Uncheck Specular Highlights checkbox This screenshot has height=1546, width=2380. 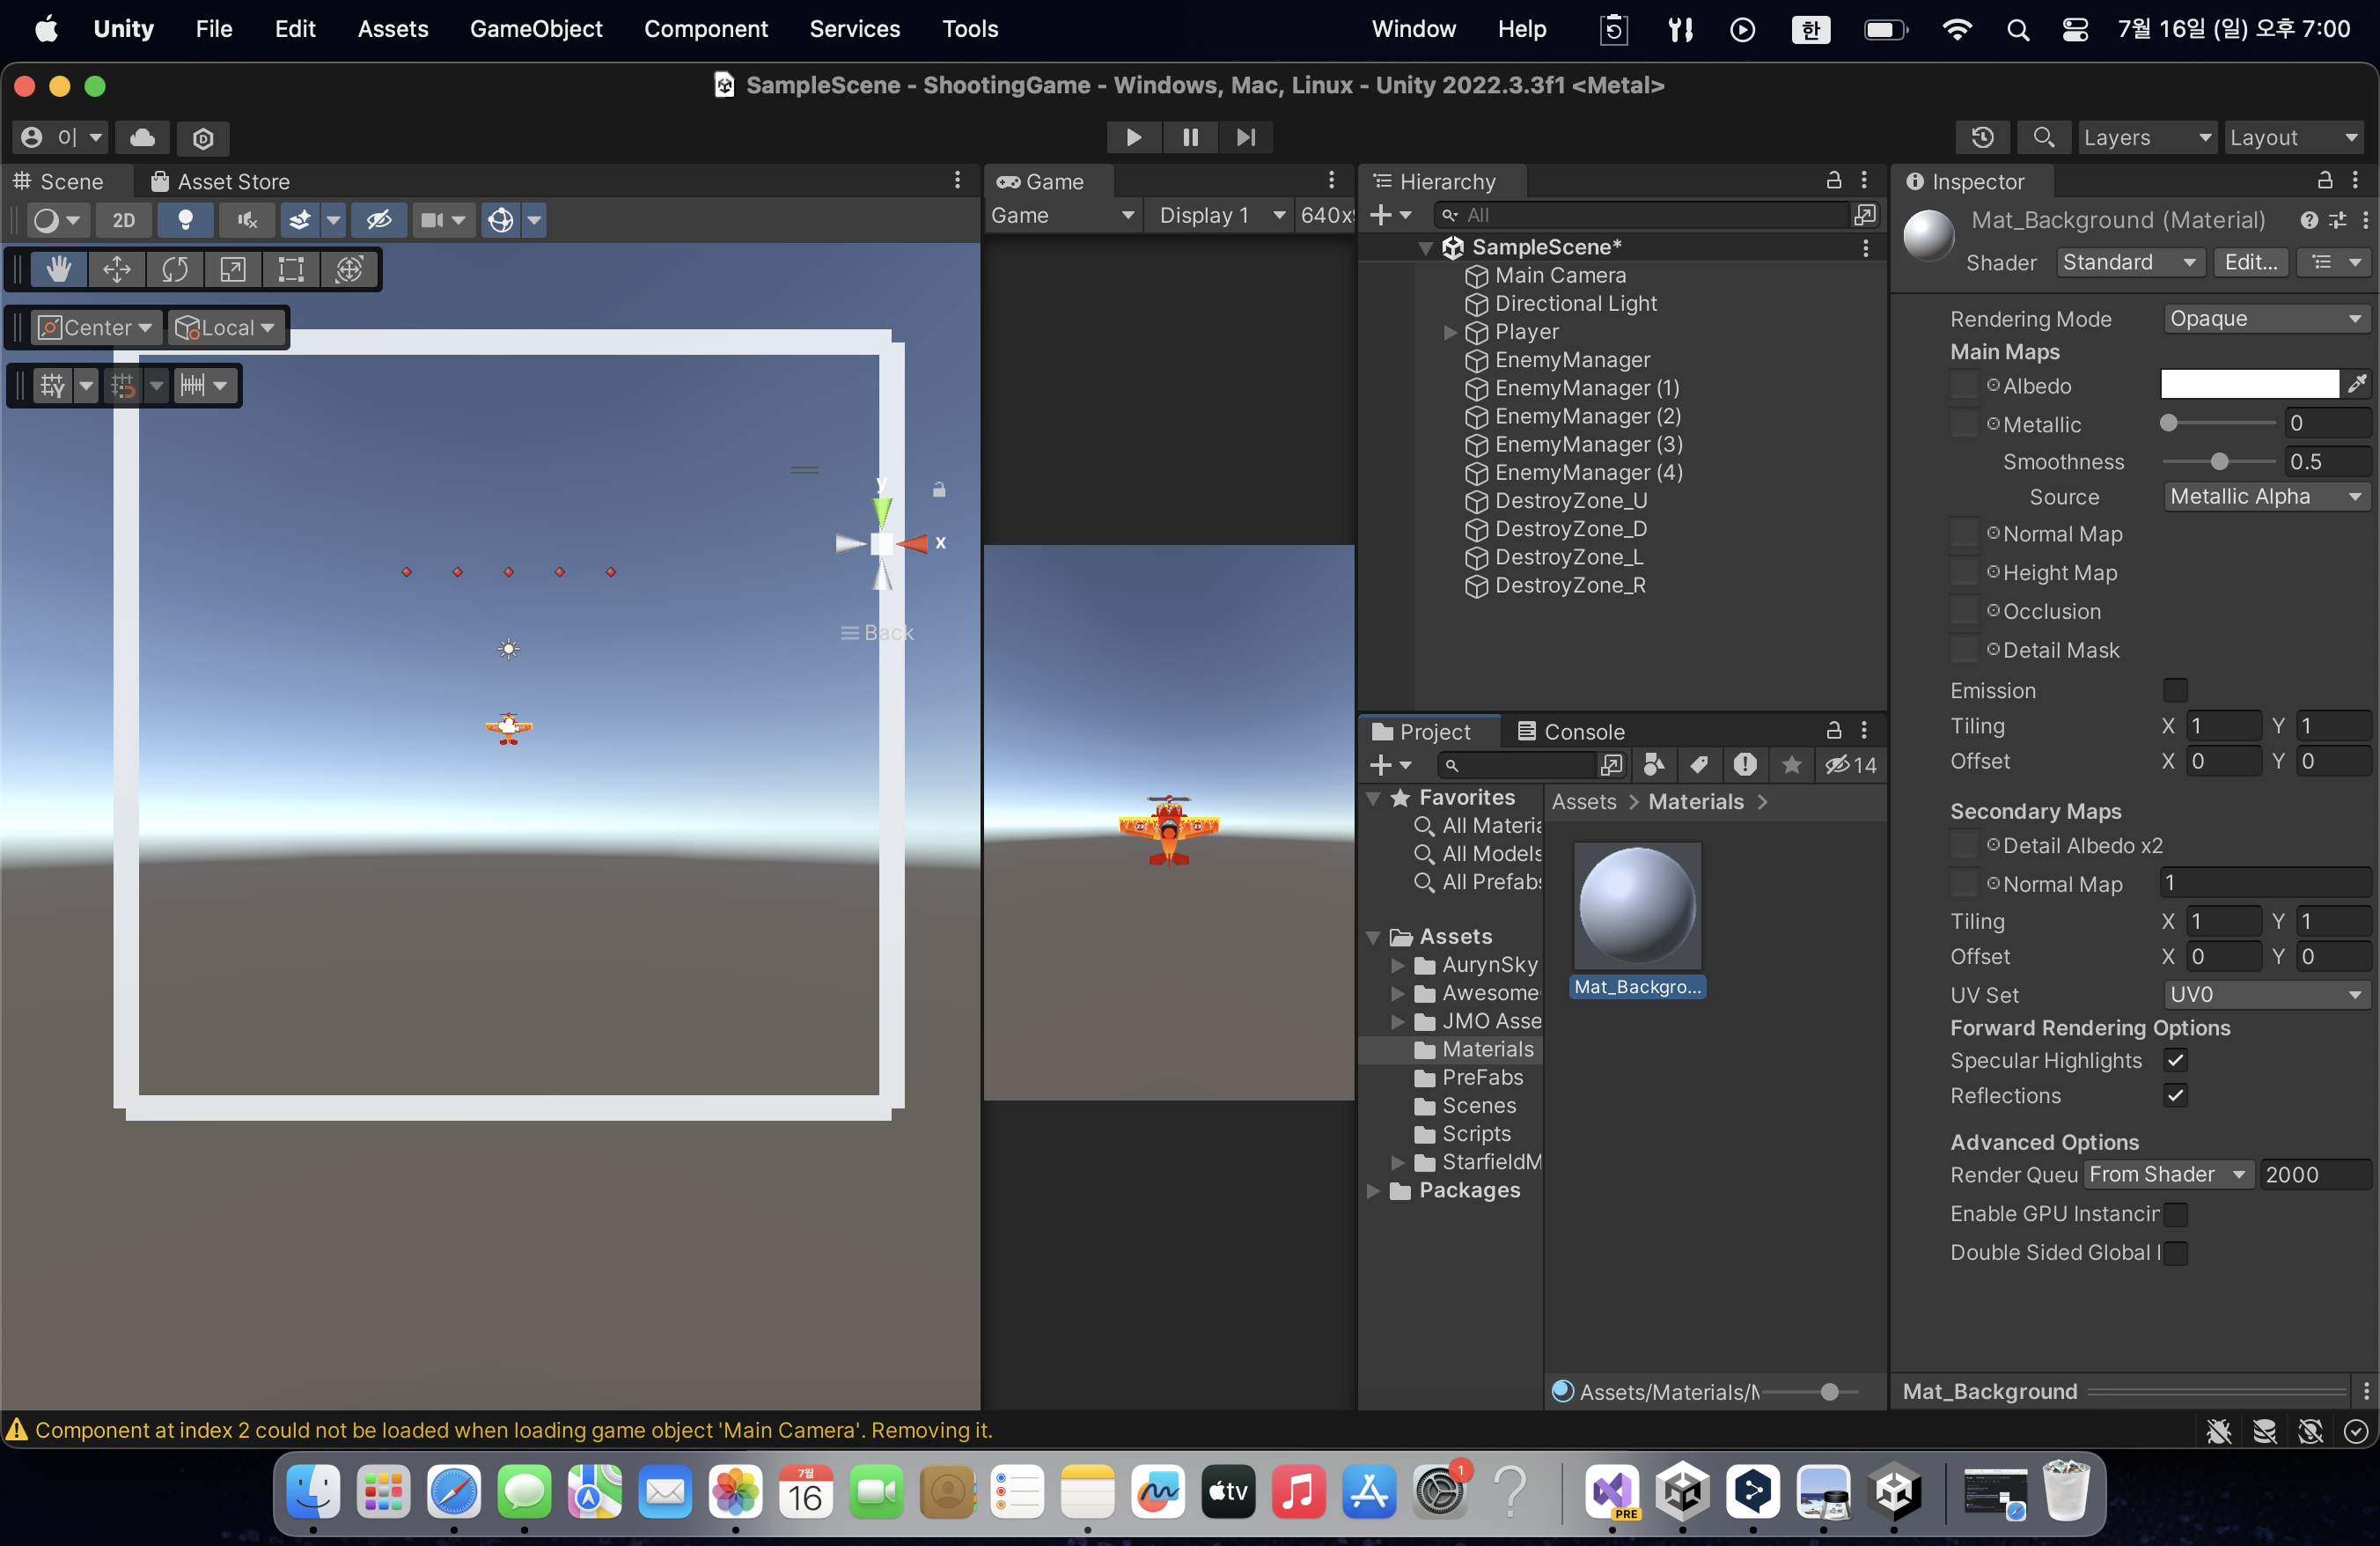[2175, 1060]
